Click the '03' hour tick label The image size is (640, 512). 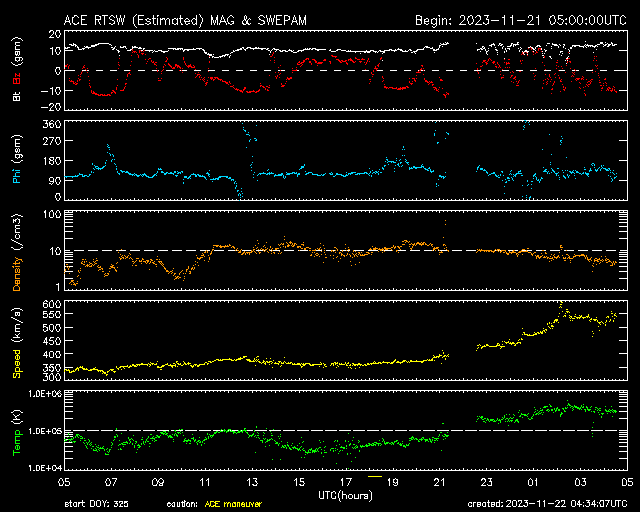click(x=580, y=482)
